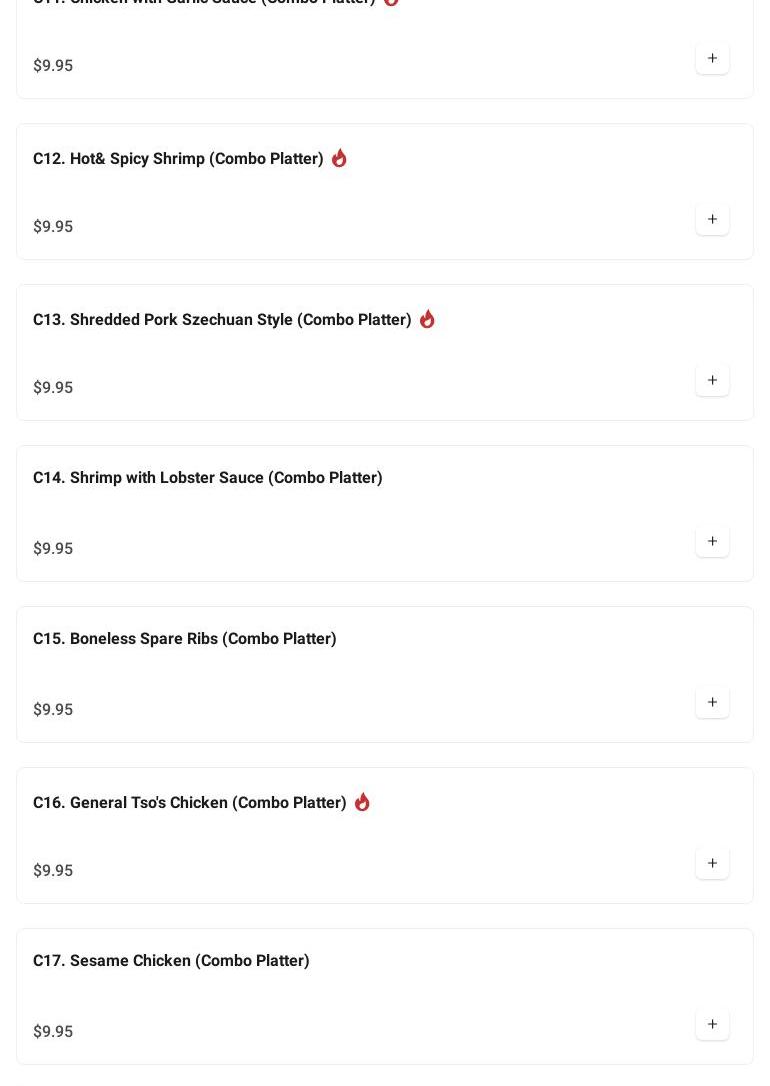The image size is (770, 1086).
Task: Click the $9.95 price under Boneless Spare Ribs
Action: point(53,710)
